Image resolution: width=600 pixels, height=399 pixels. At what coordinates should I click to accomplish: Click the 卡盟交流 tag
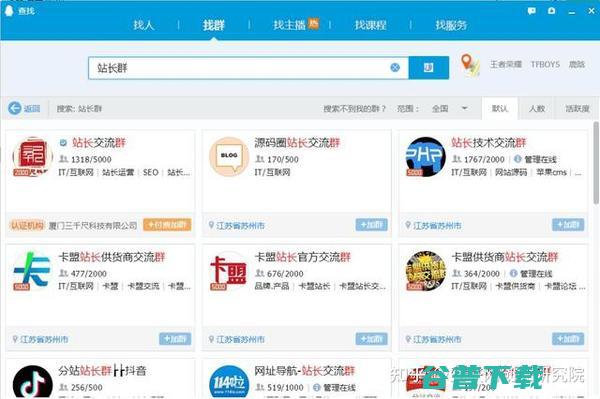click(x=143, y=287)
